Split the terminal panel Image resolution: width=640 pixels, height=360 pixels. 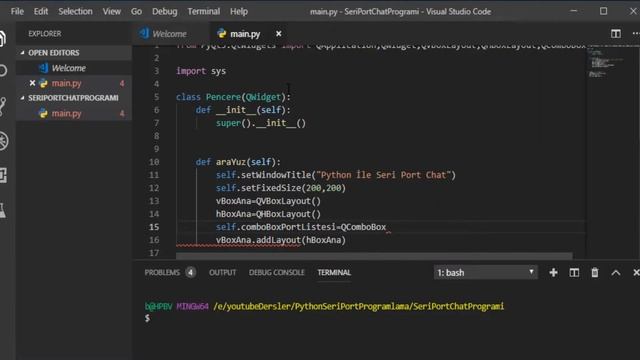574,272
